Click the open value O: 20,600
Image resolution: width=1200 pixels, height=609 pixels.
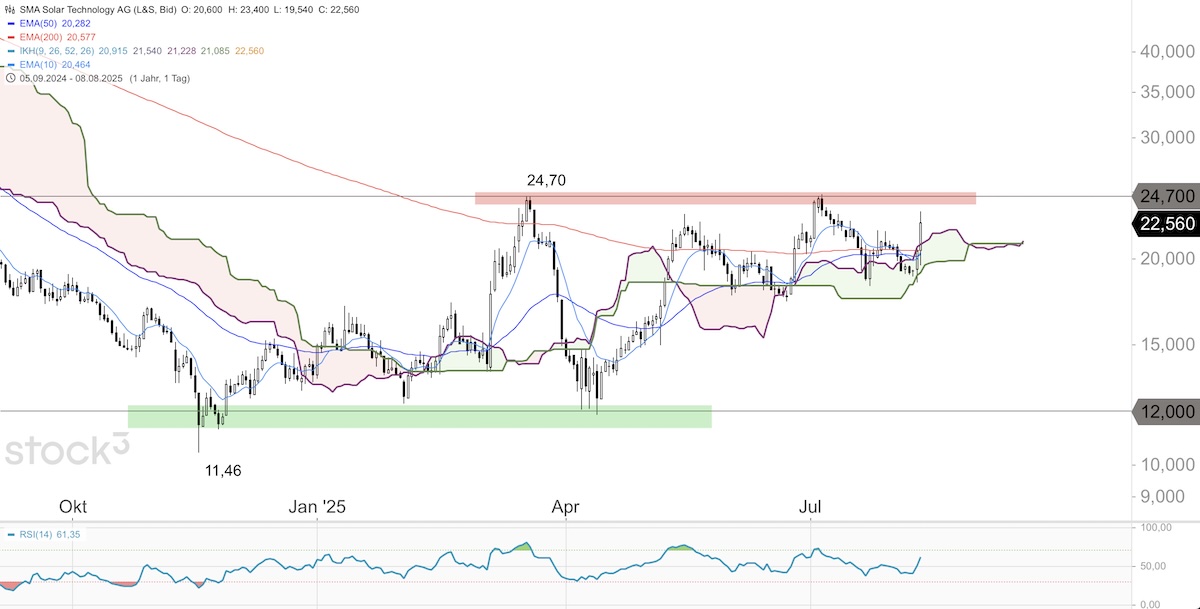(201, 9)
